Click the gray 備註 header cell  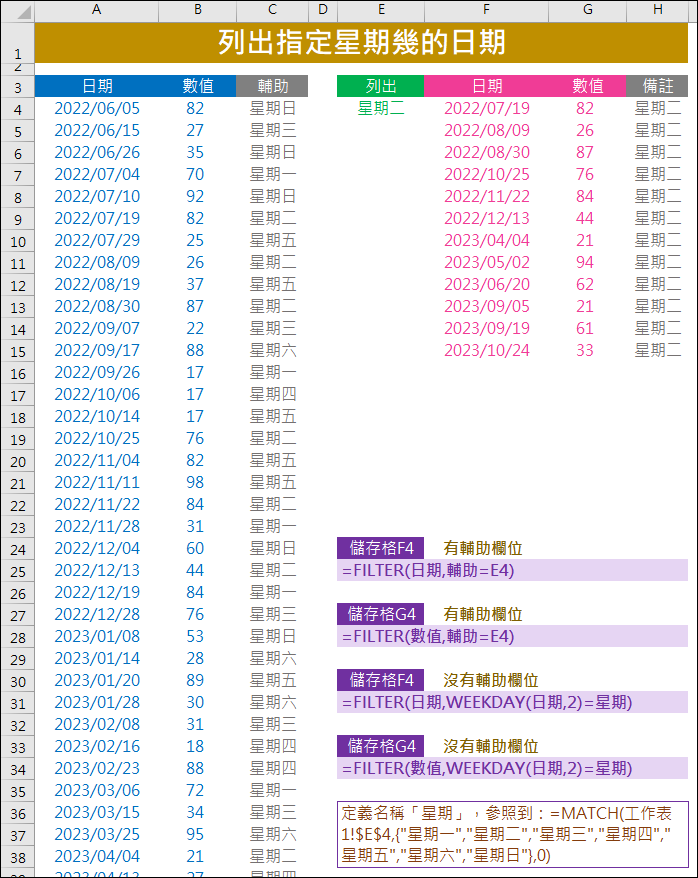point(658,86)
